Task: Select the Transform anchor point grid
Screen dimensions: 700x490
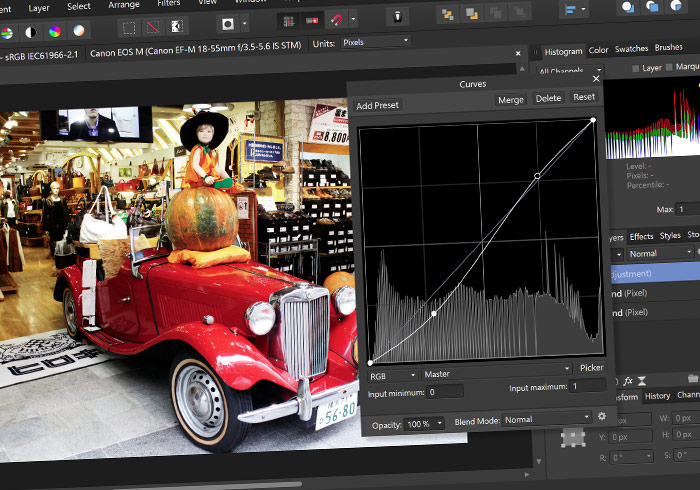Action: (x=573, y=437)
